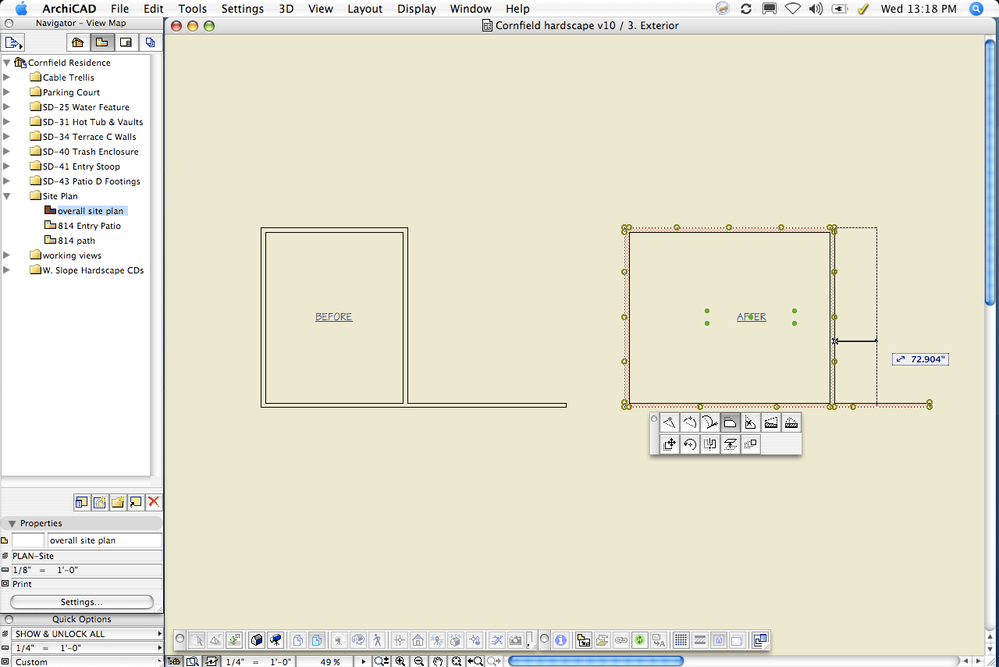The height and width of the screenshot is (667, 999).
Task: Switch to View Map folder icon
Action: (x=102, y=43)
